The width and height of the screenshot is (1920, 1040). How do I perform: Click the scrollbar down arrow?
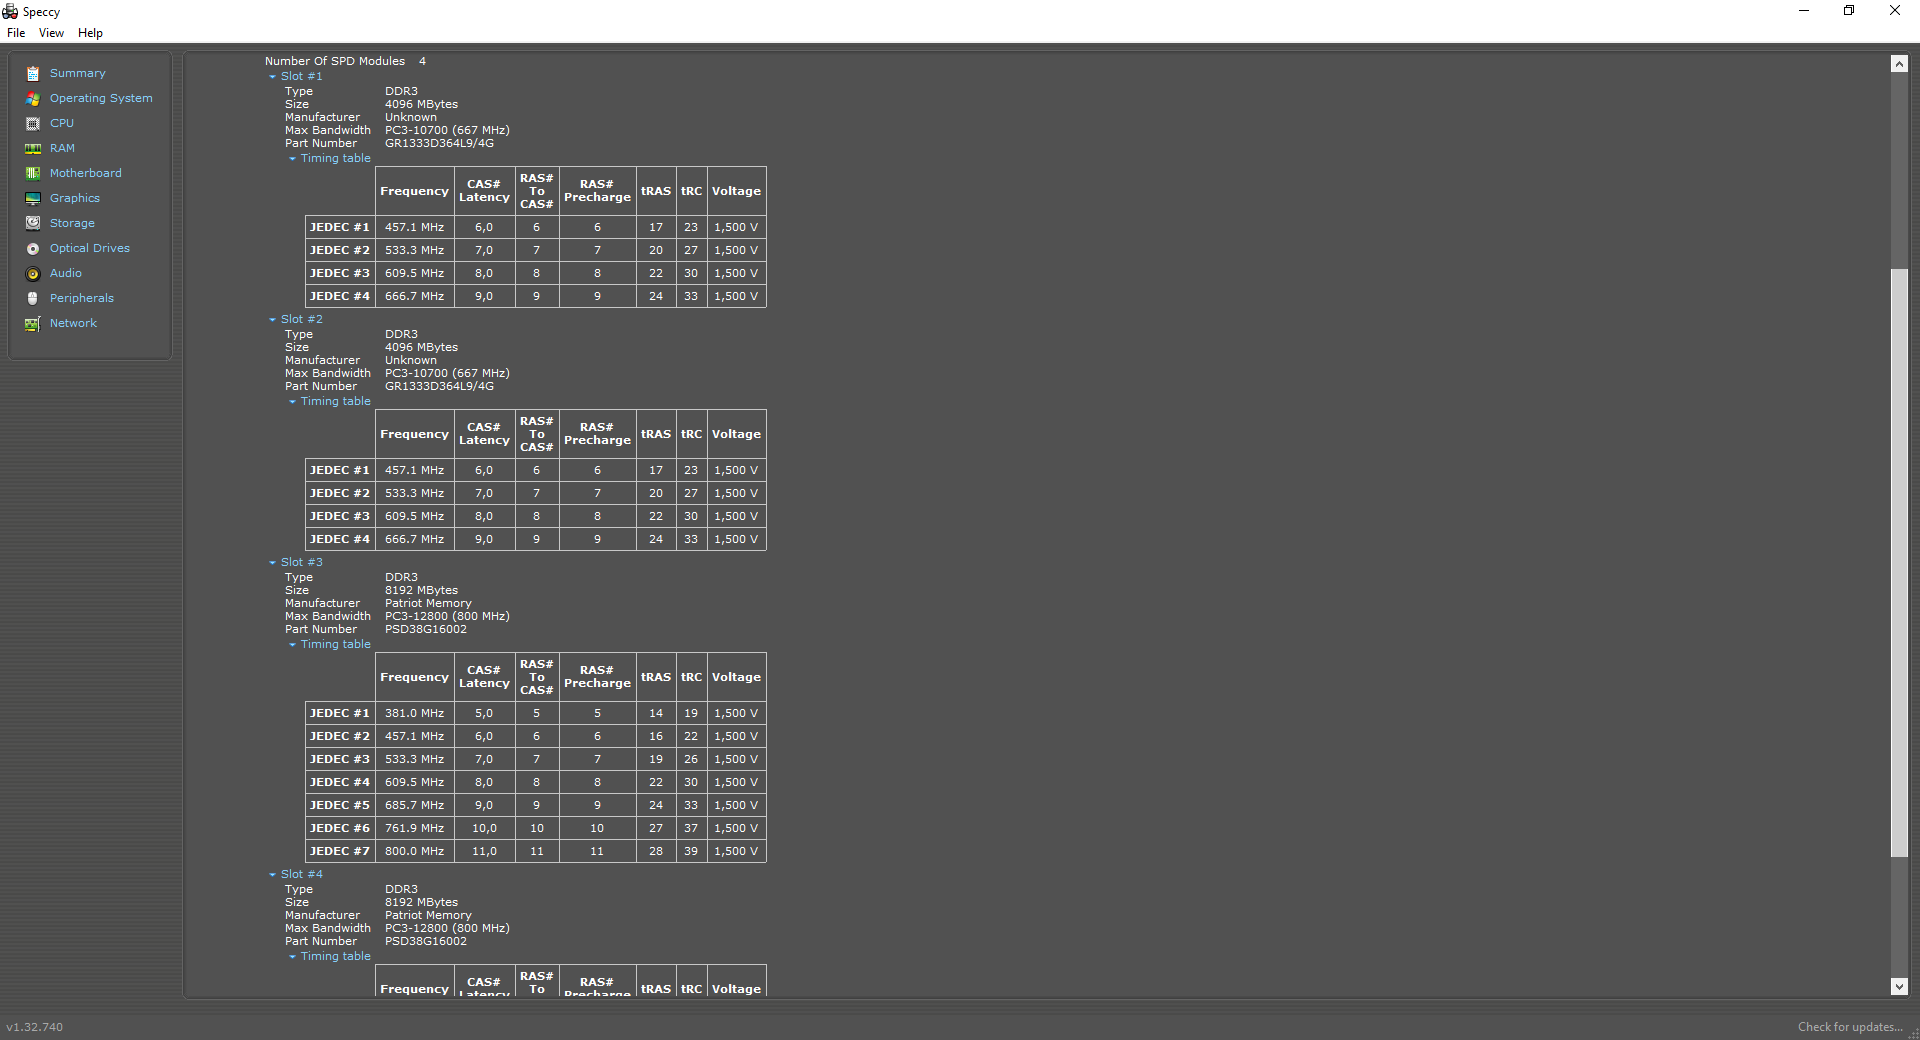(x=1899, y=986)
